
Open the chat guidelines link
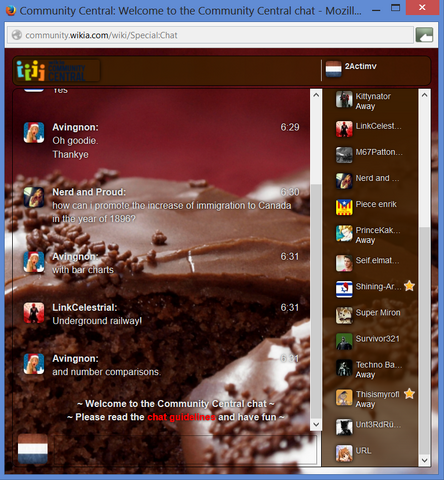[181, 417]
